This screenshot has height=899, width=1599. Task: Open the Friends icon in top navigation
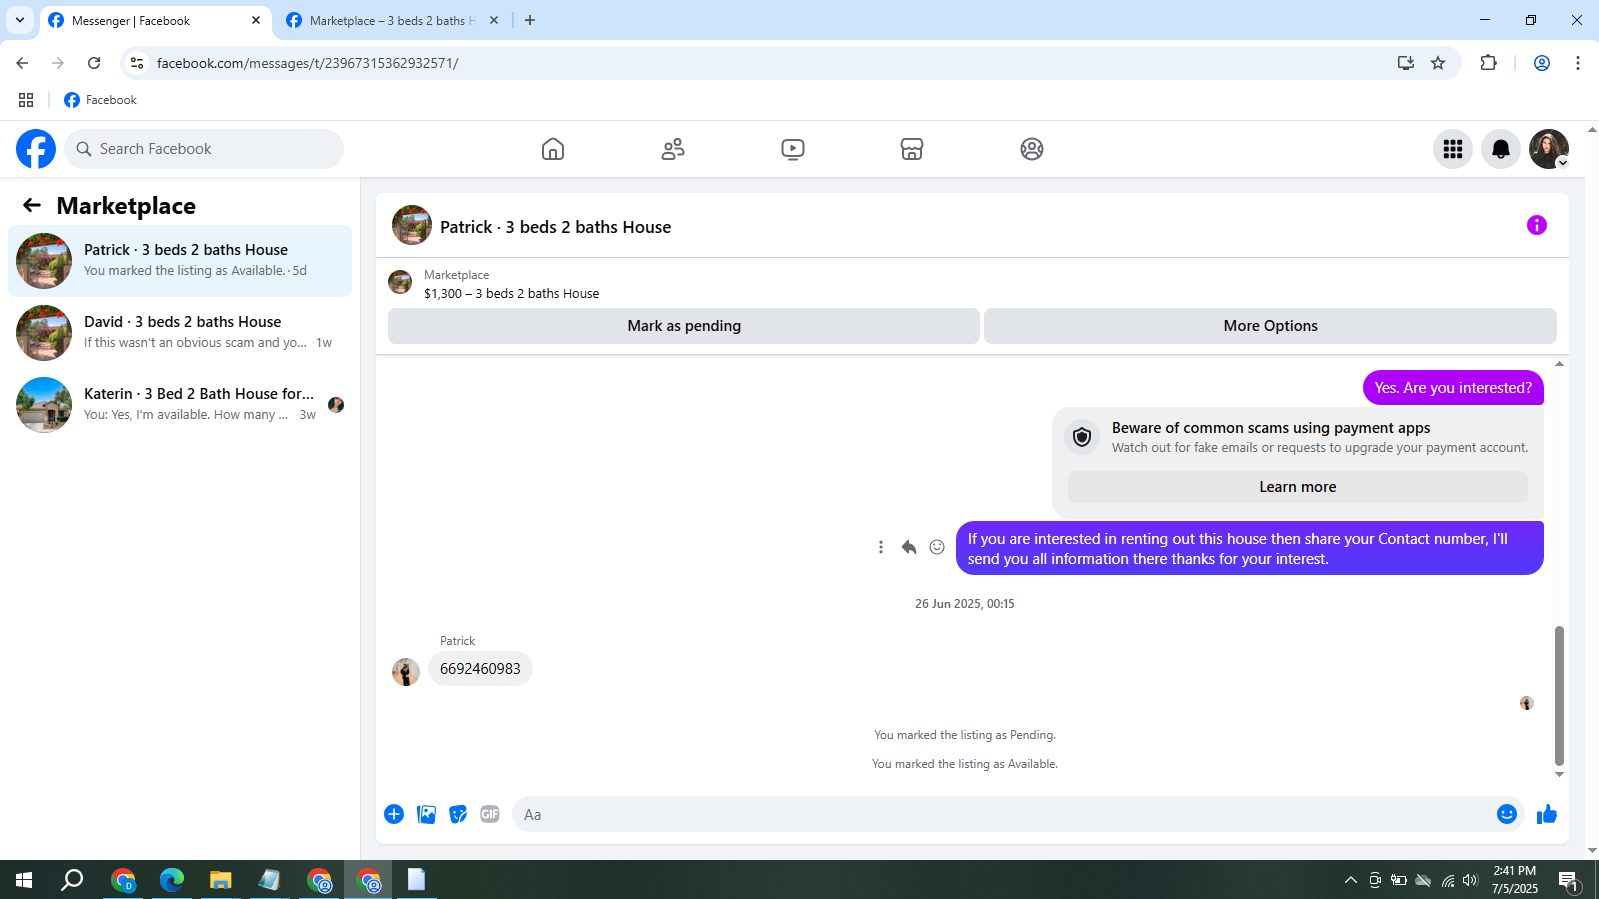tap(673, 149)
